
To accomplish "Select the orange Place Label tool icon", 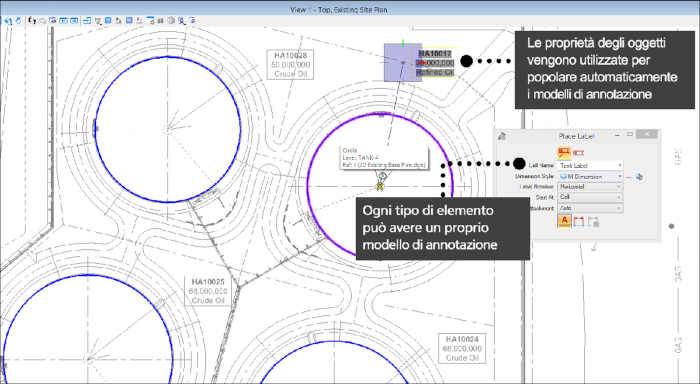I will [x=564, y=153].
